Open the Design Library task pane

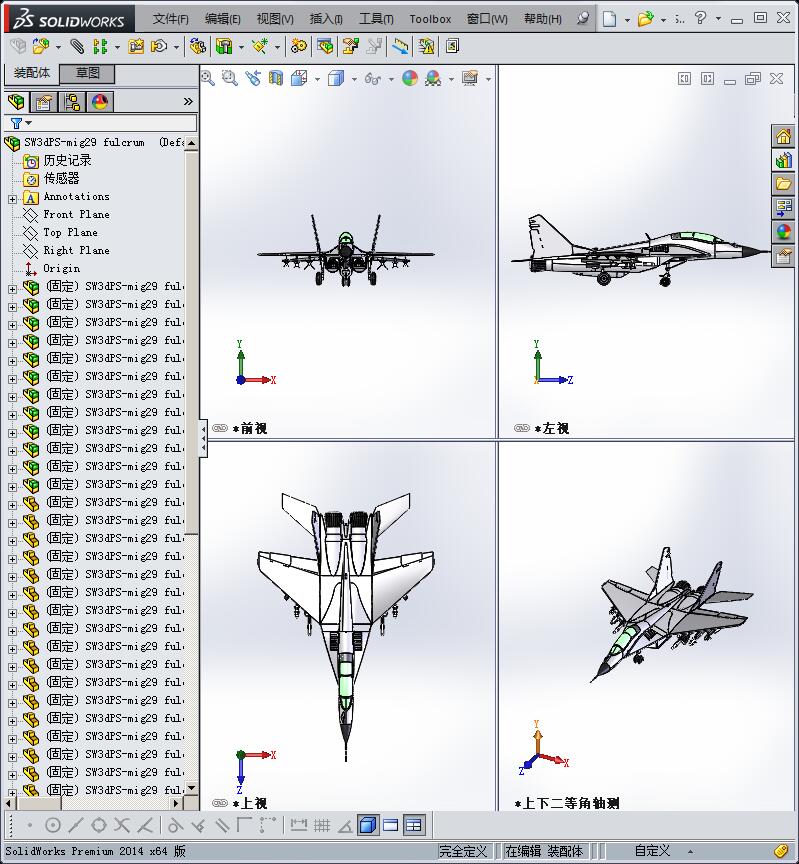click(783, 160)
